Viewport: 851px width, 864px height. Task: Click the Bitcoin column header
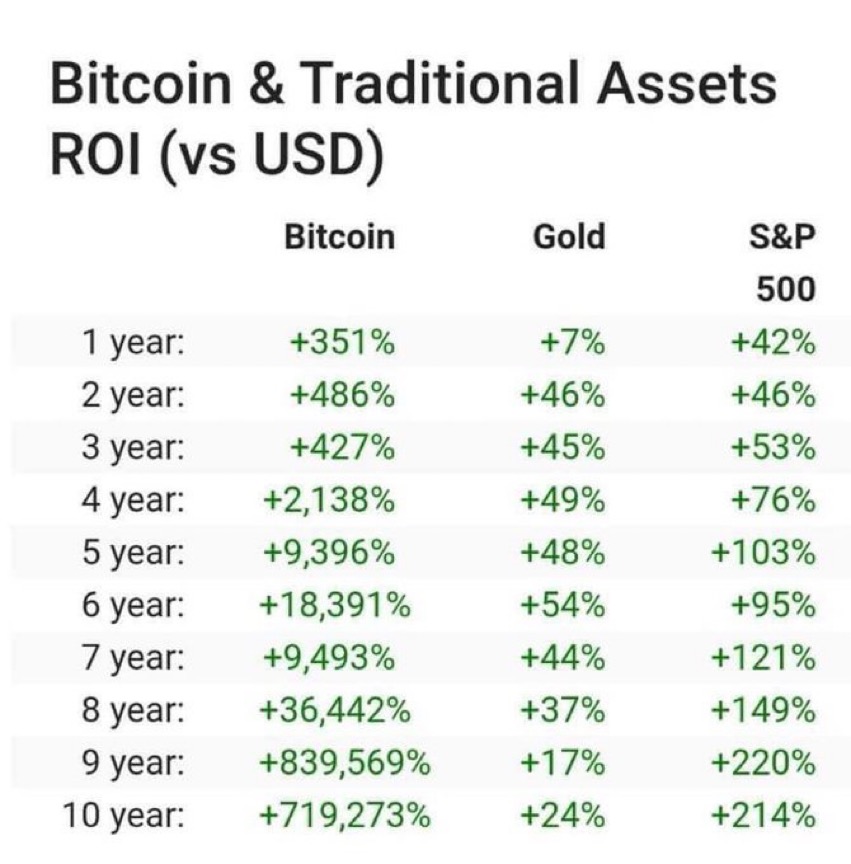click(x=340, y=237)
